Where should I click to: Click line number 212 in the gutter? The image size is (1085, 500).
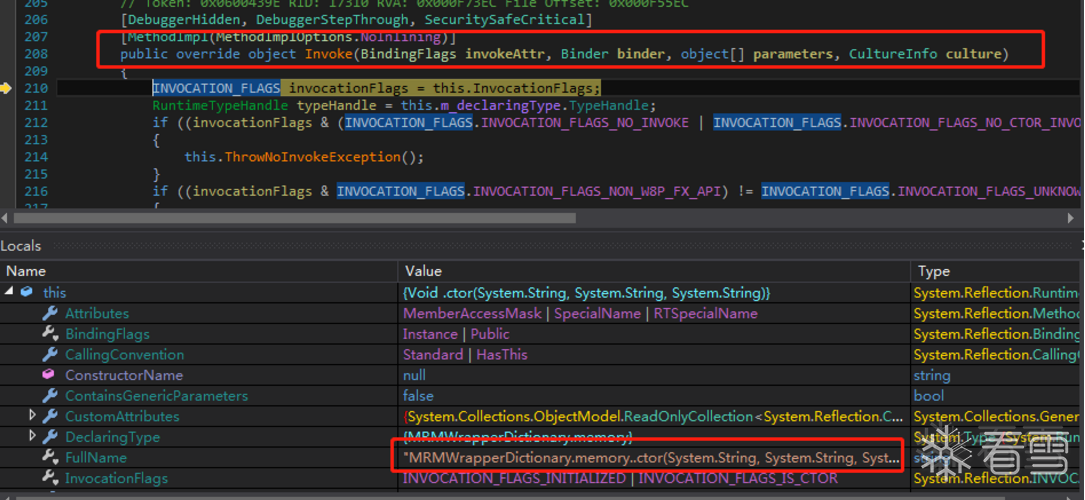click(36, 122)
